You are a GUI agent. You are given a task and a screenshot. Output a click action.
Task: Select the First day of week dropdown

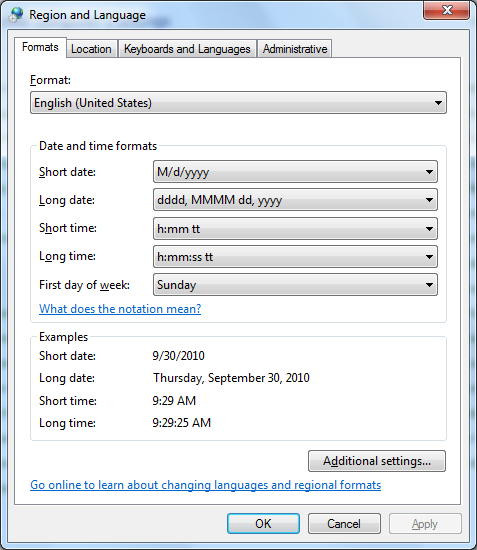pos(295,284)
